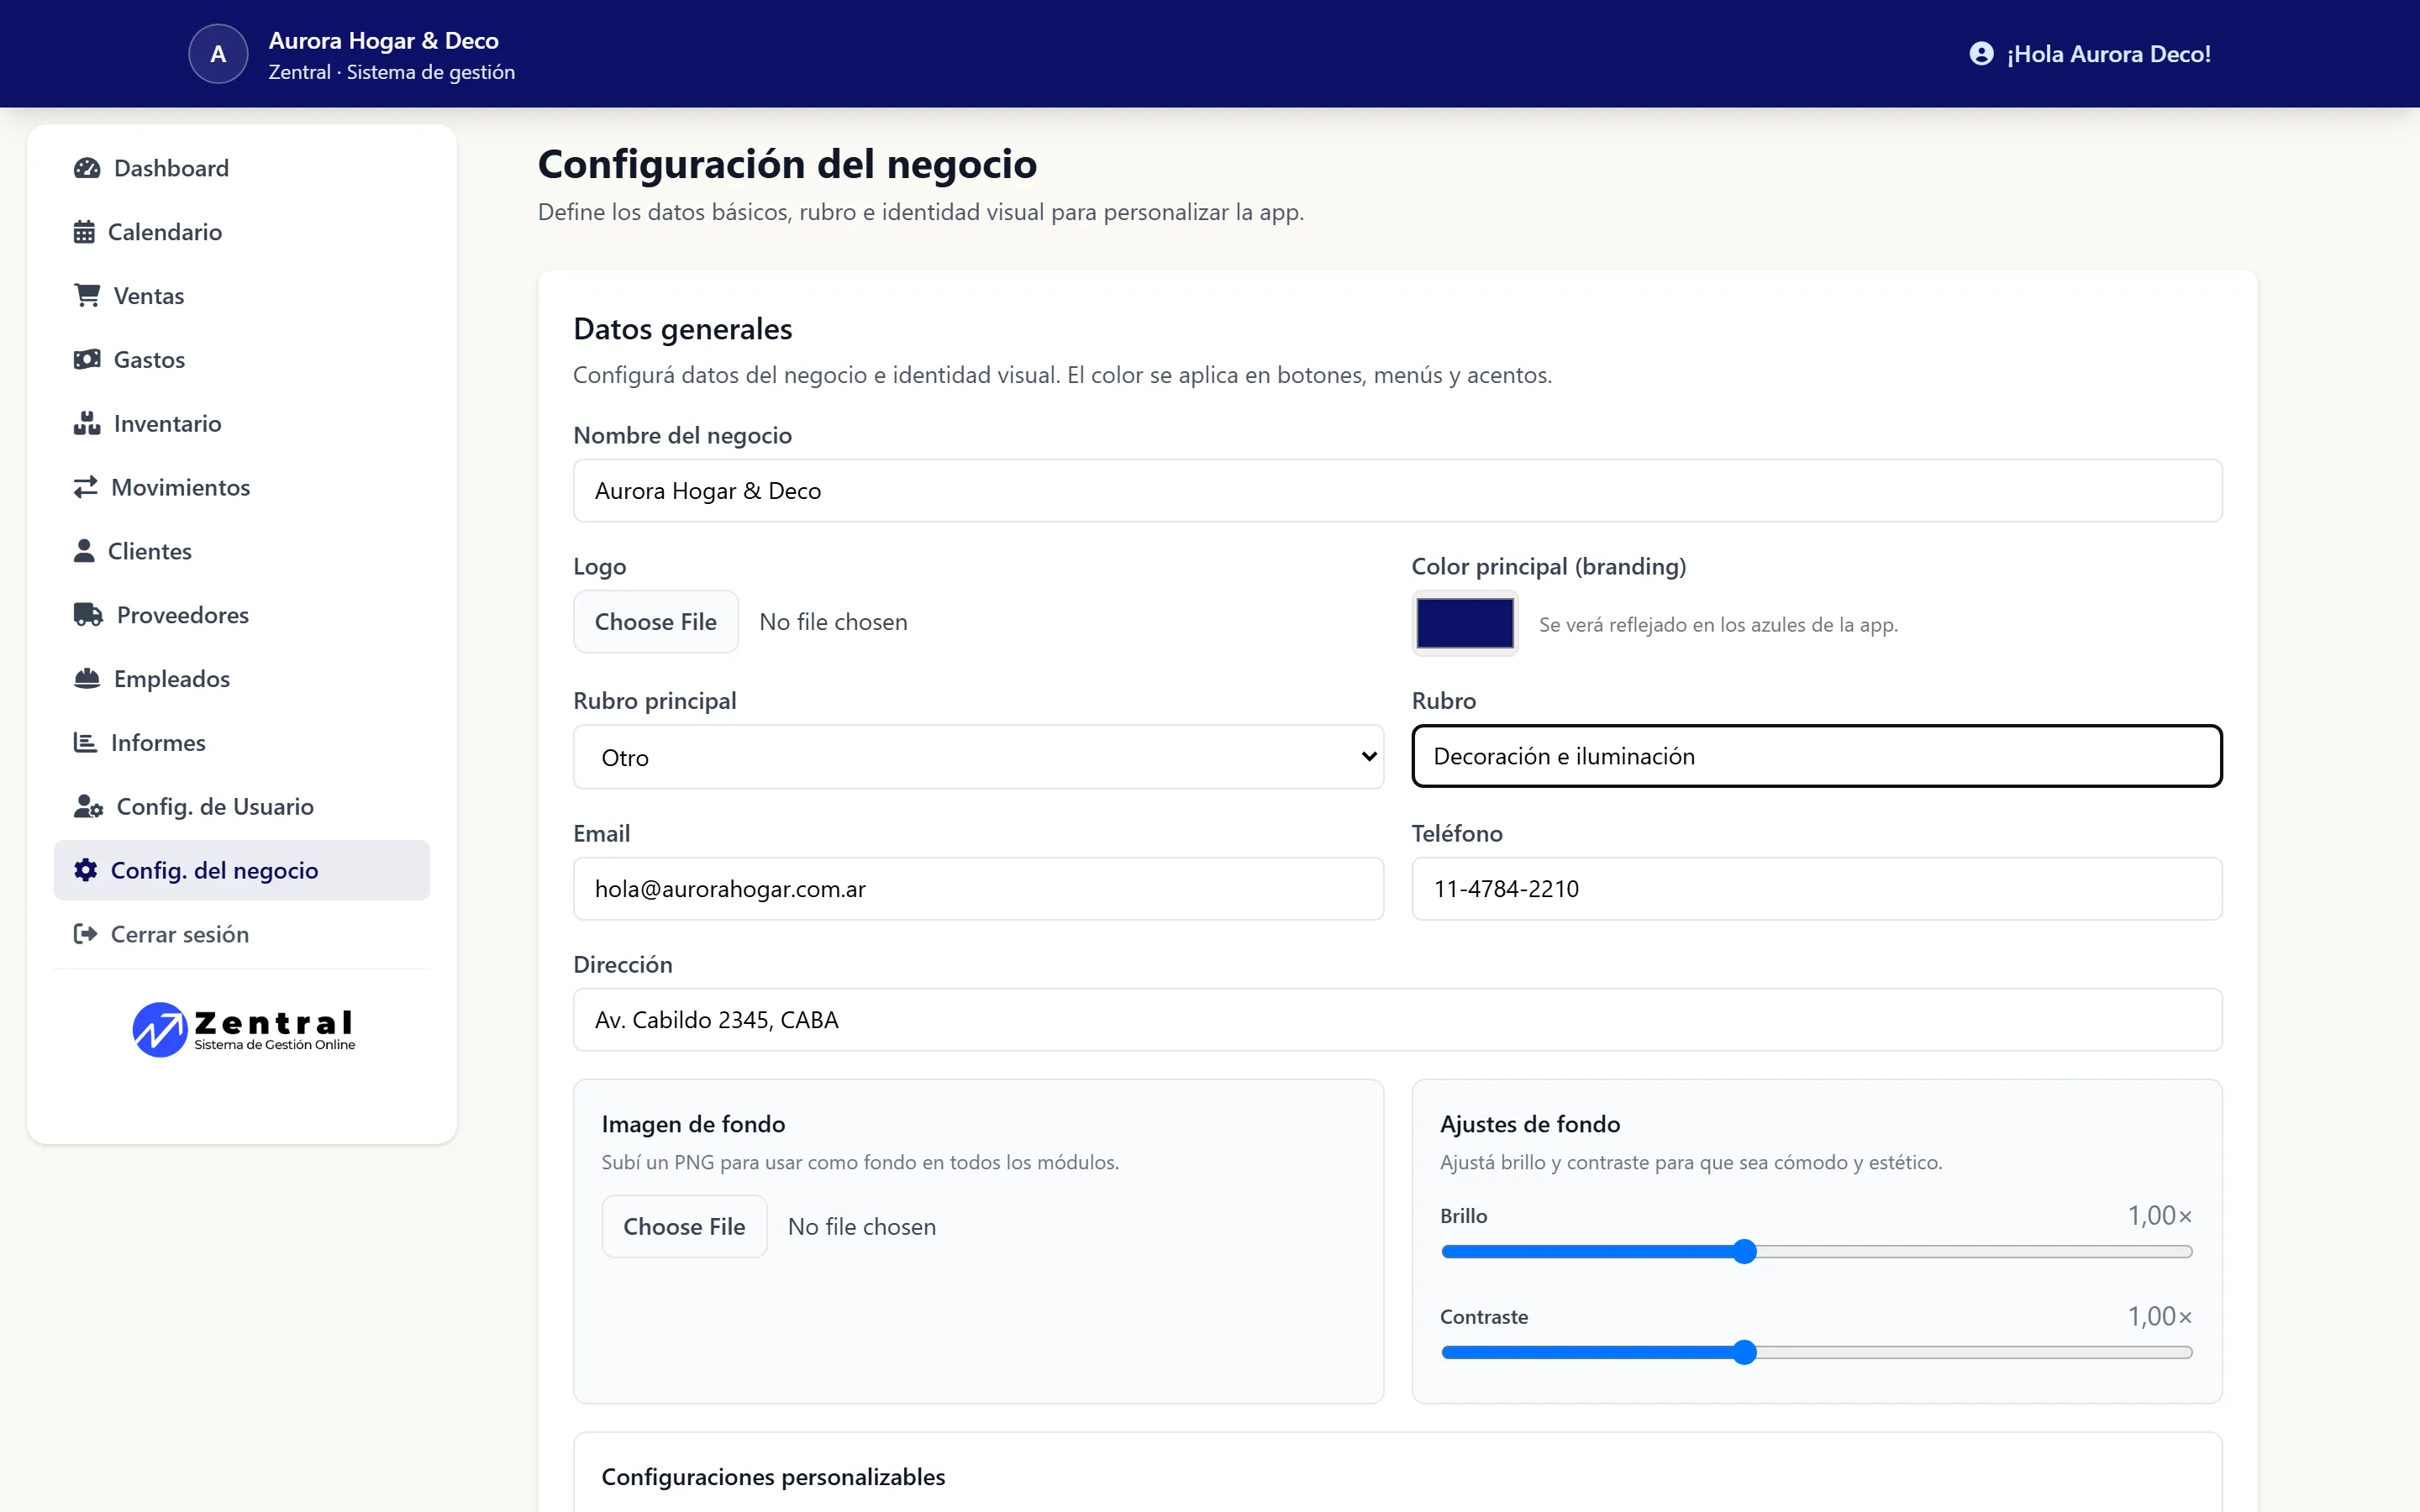Open the Inventario page
Image resolution: width=2420 pixels, height=1512 pixels.
coord(242,424)
